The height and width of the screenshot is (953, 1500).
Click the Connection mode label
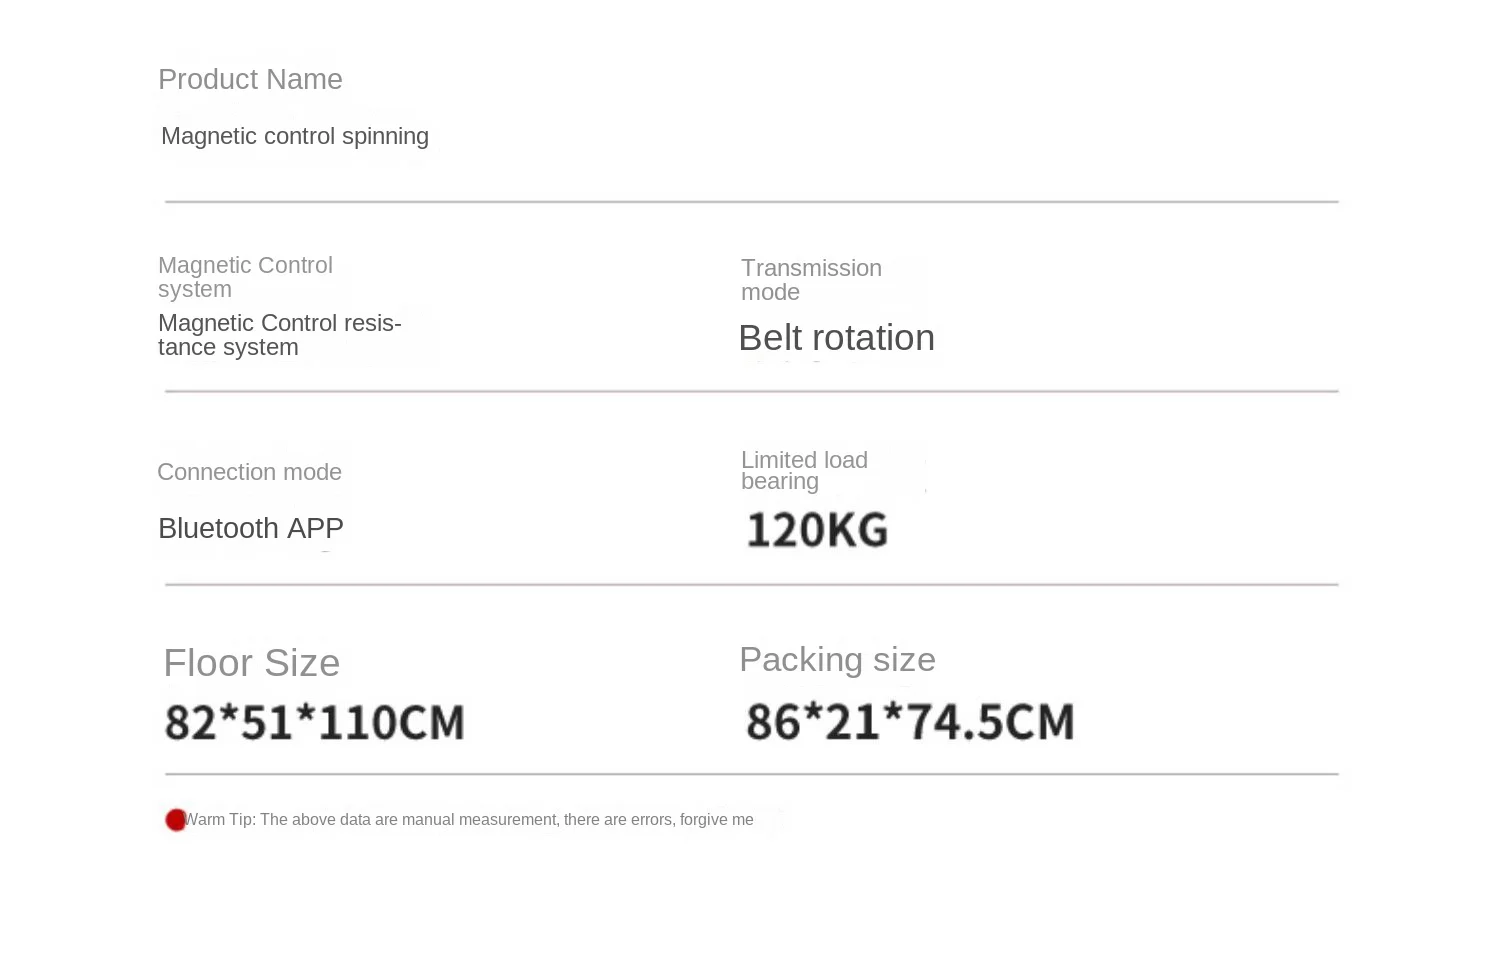[x=249, y=472]
